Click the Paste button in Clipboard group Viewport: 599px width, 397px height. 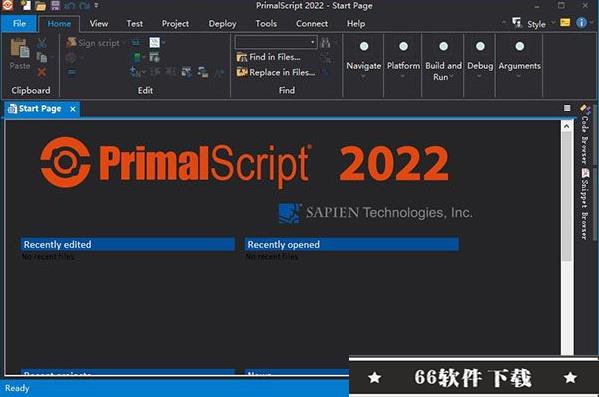coord(20,54)
